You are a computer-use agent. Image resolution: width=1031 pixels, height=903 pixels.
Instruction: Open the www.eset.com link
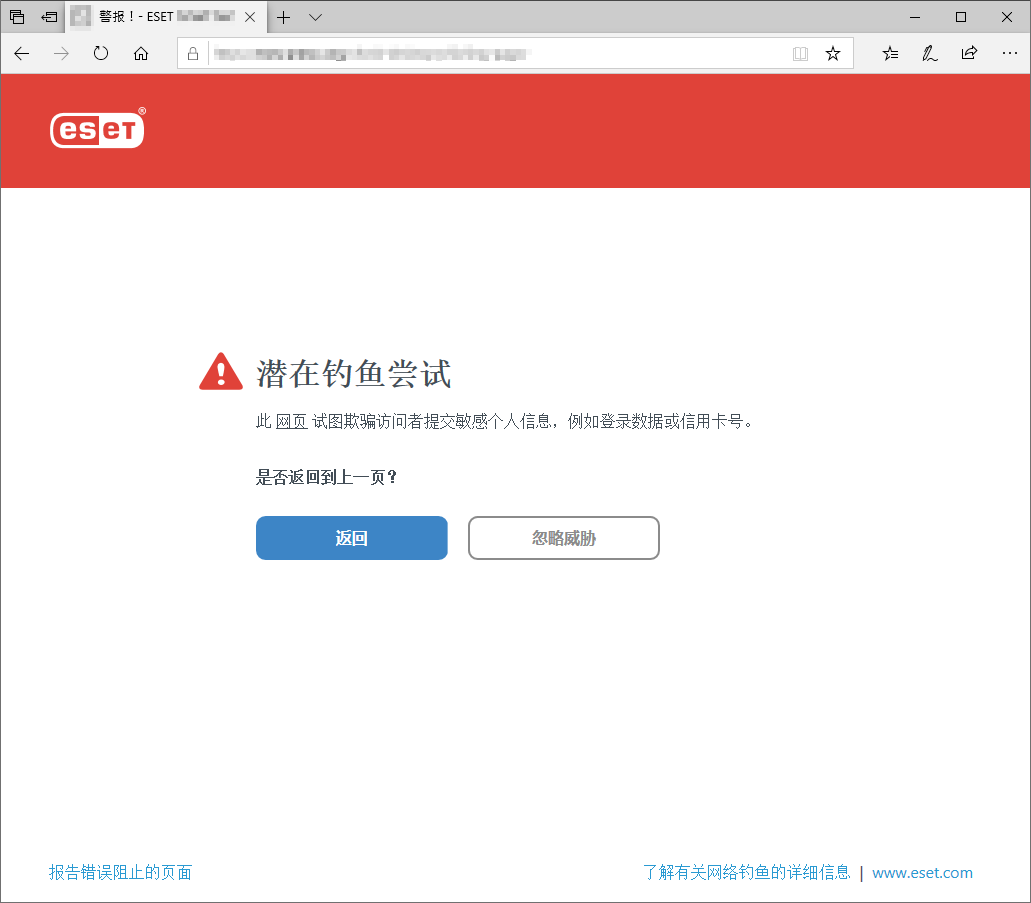(x=922, y=872)
